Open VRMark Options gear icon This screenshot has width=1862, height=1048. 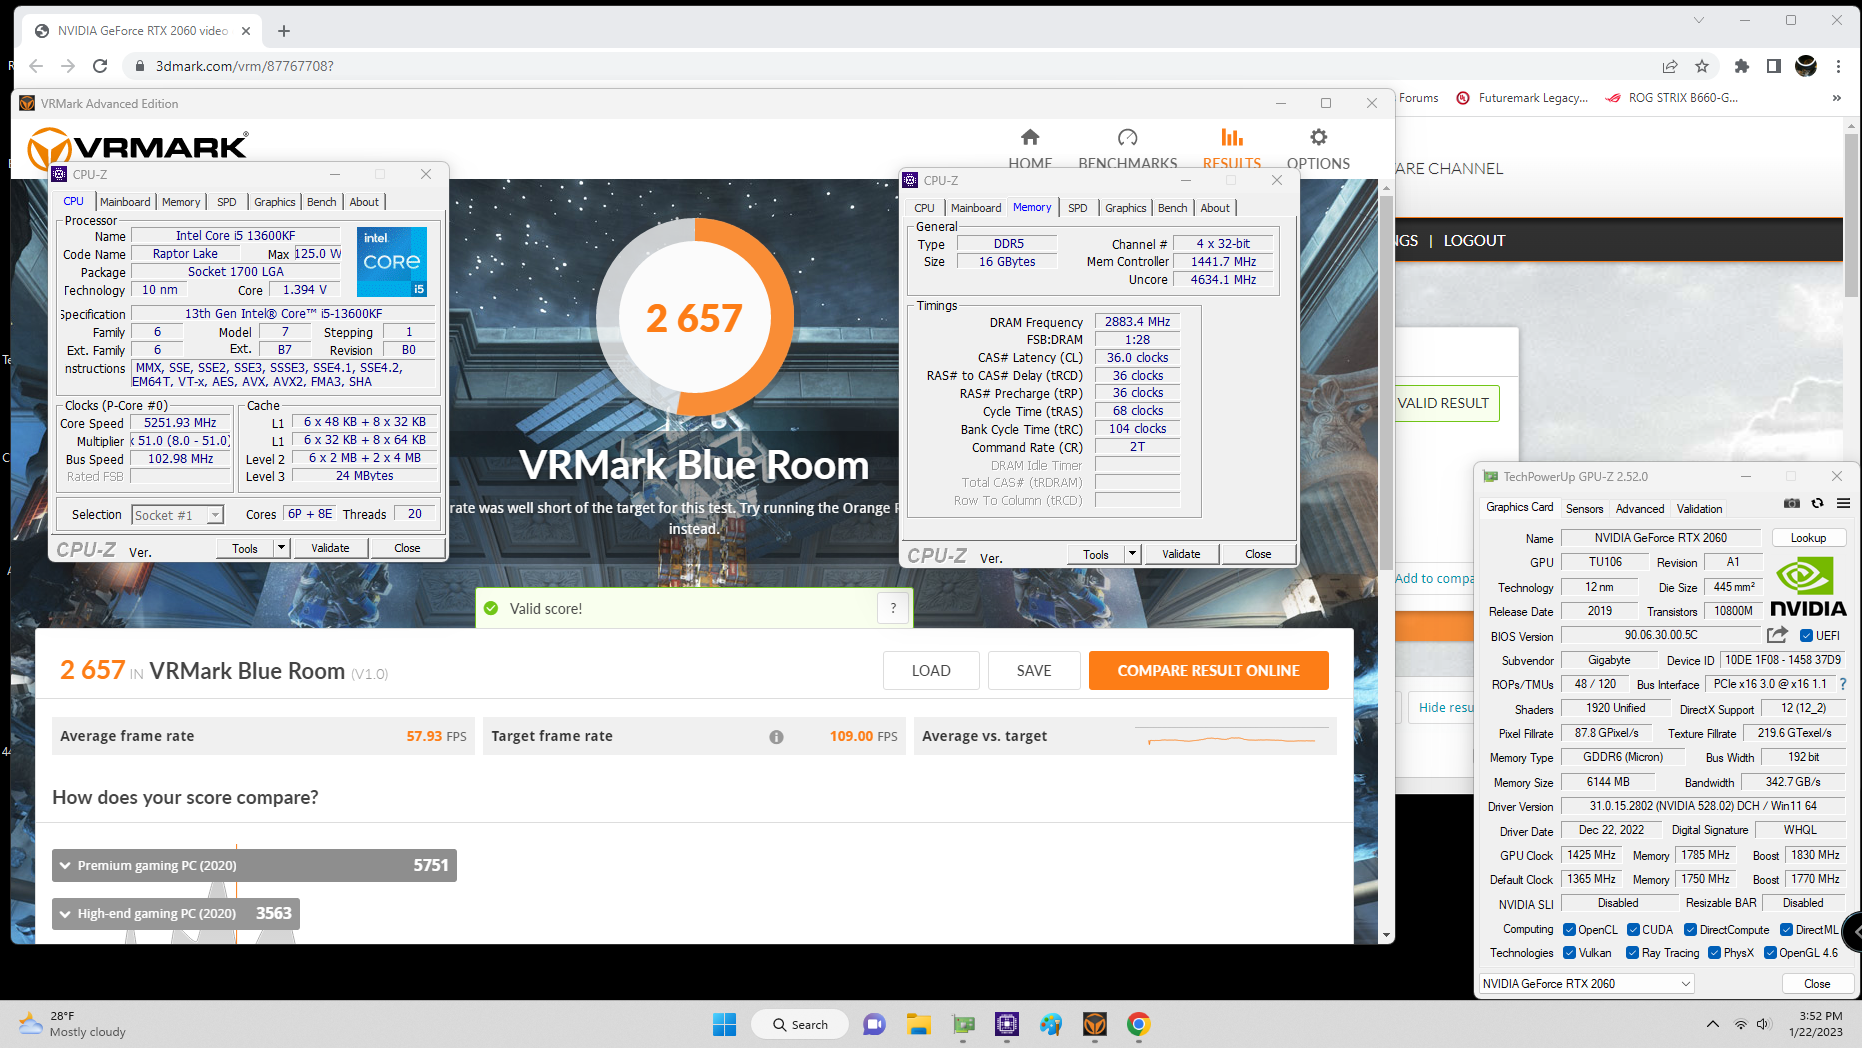point(1318,137)
